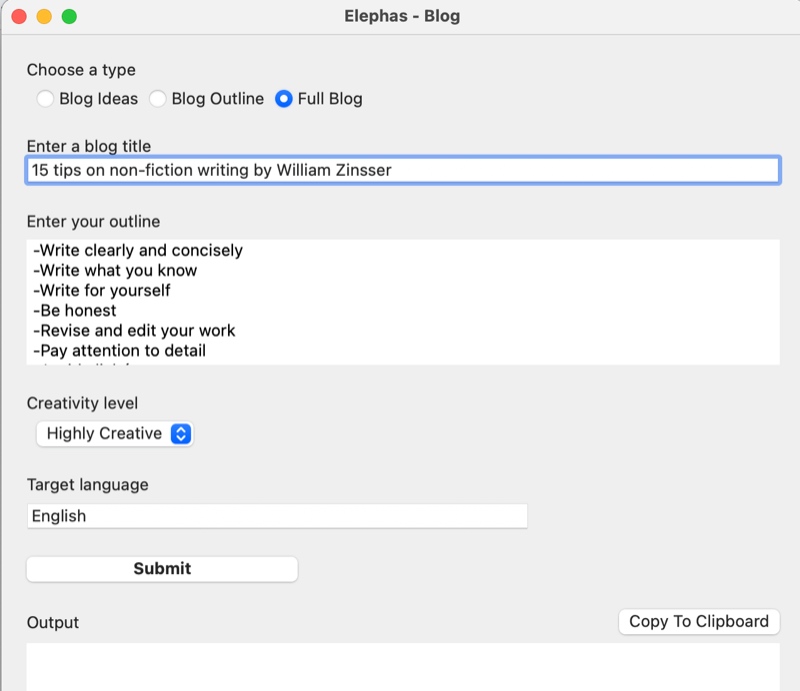
Task: Maximize the window using the green button
Action: click(x=69, y=17)
